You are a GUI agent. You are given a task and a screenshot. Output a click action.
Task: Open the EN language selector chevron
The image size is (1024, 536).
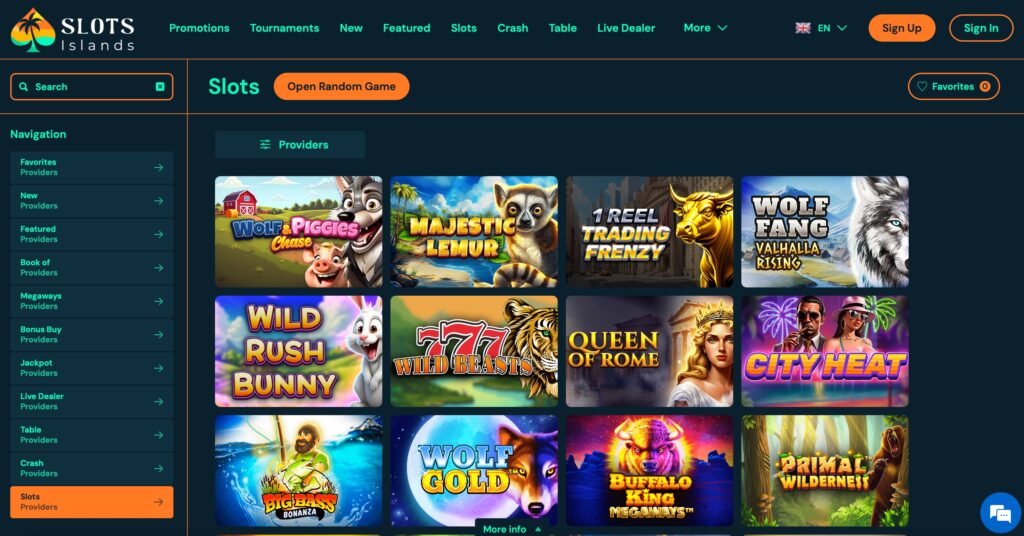click(x=842, y=28)
